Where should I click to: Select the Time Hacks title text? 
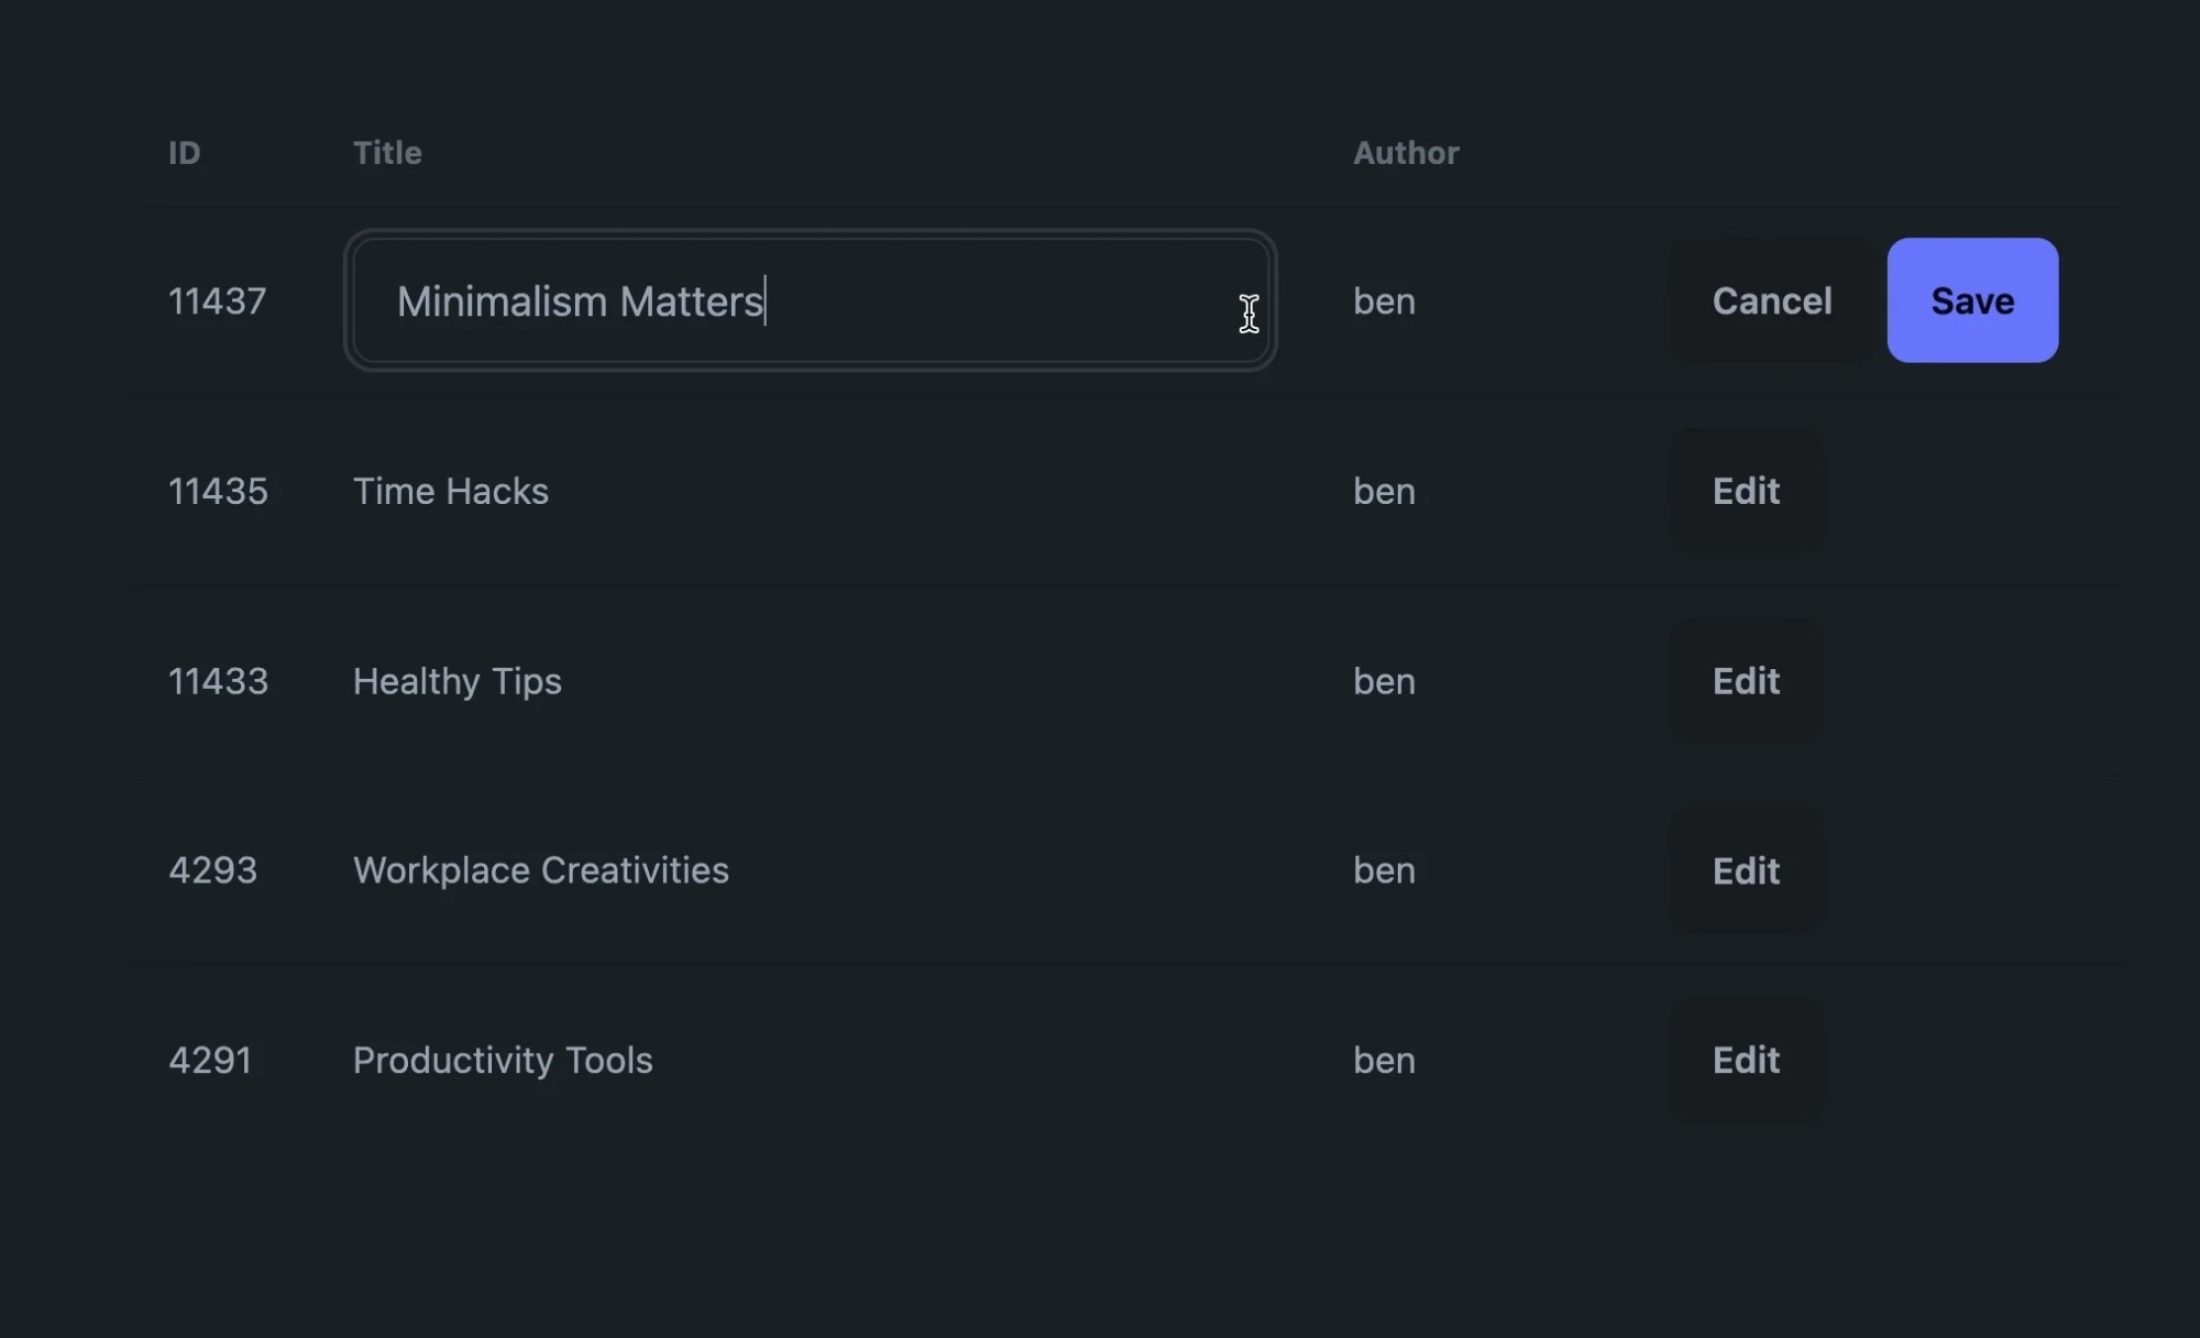[x=450, y=491]
